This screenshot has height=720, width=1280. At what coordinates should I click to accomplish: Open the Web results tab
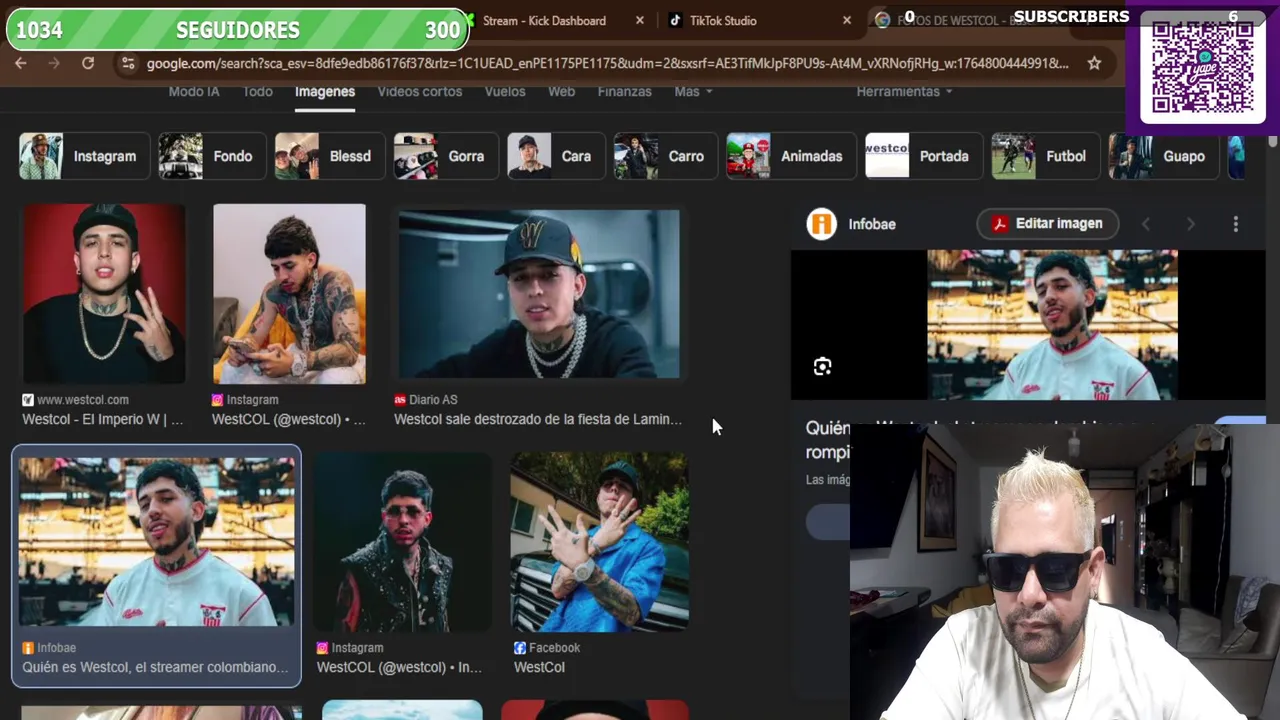(561, 91)
